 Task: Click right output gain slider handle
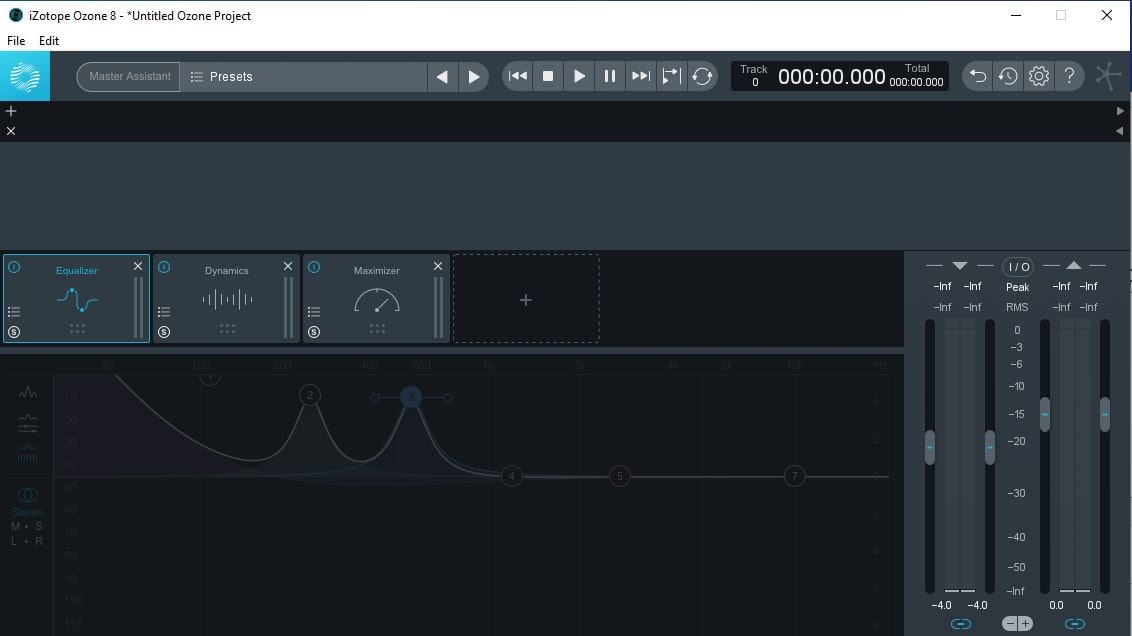click(1105, 414)
